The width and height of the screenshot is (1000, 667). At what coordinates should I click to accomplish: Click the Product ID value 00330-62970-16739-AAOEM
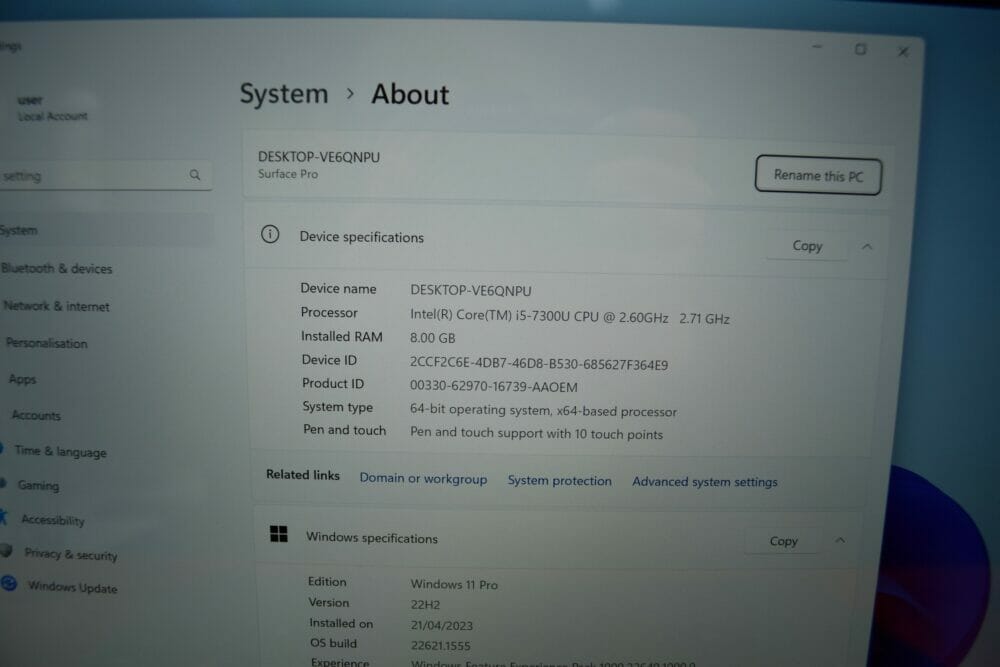click(x=494, y=386)
